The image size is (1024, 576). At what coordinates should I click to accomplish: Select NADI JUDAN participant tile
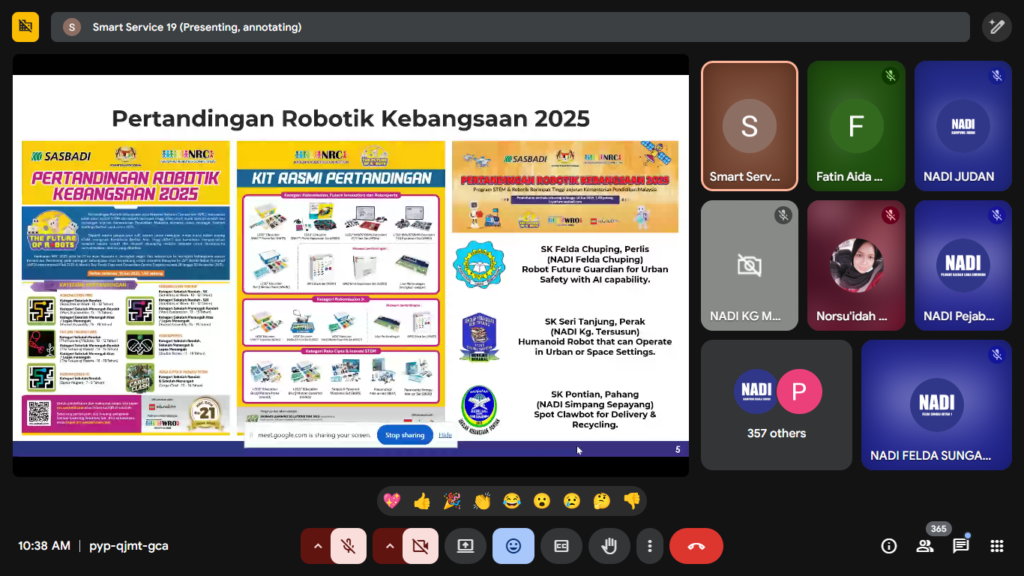coord(963,126)
